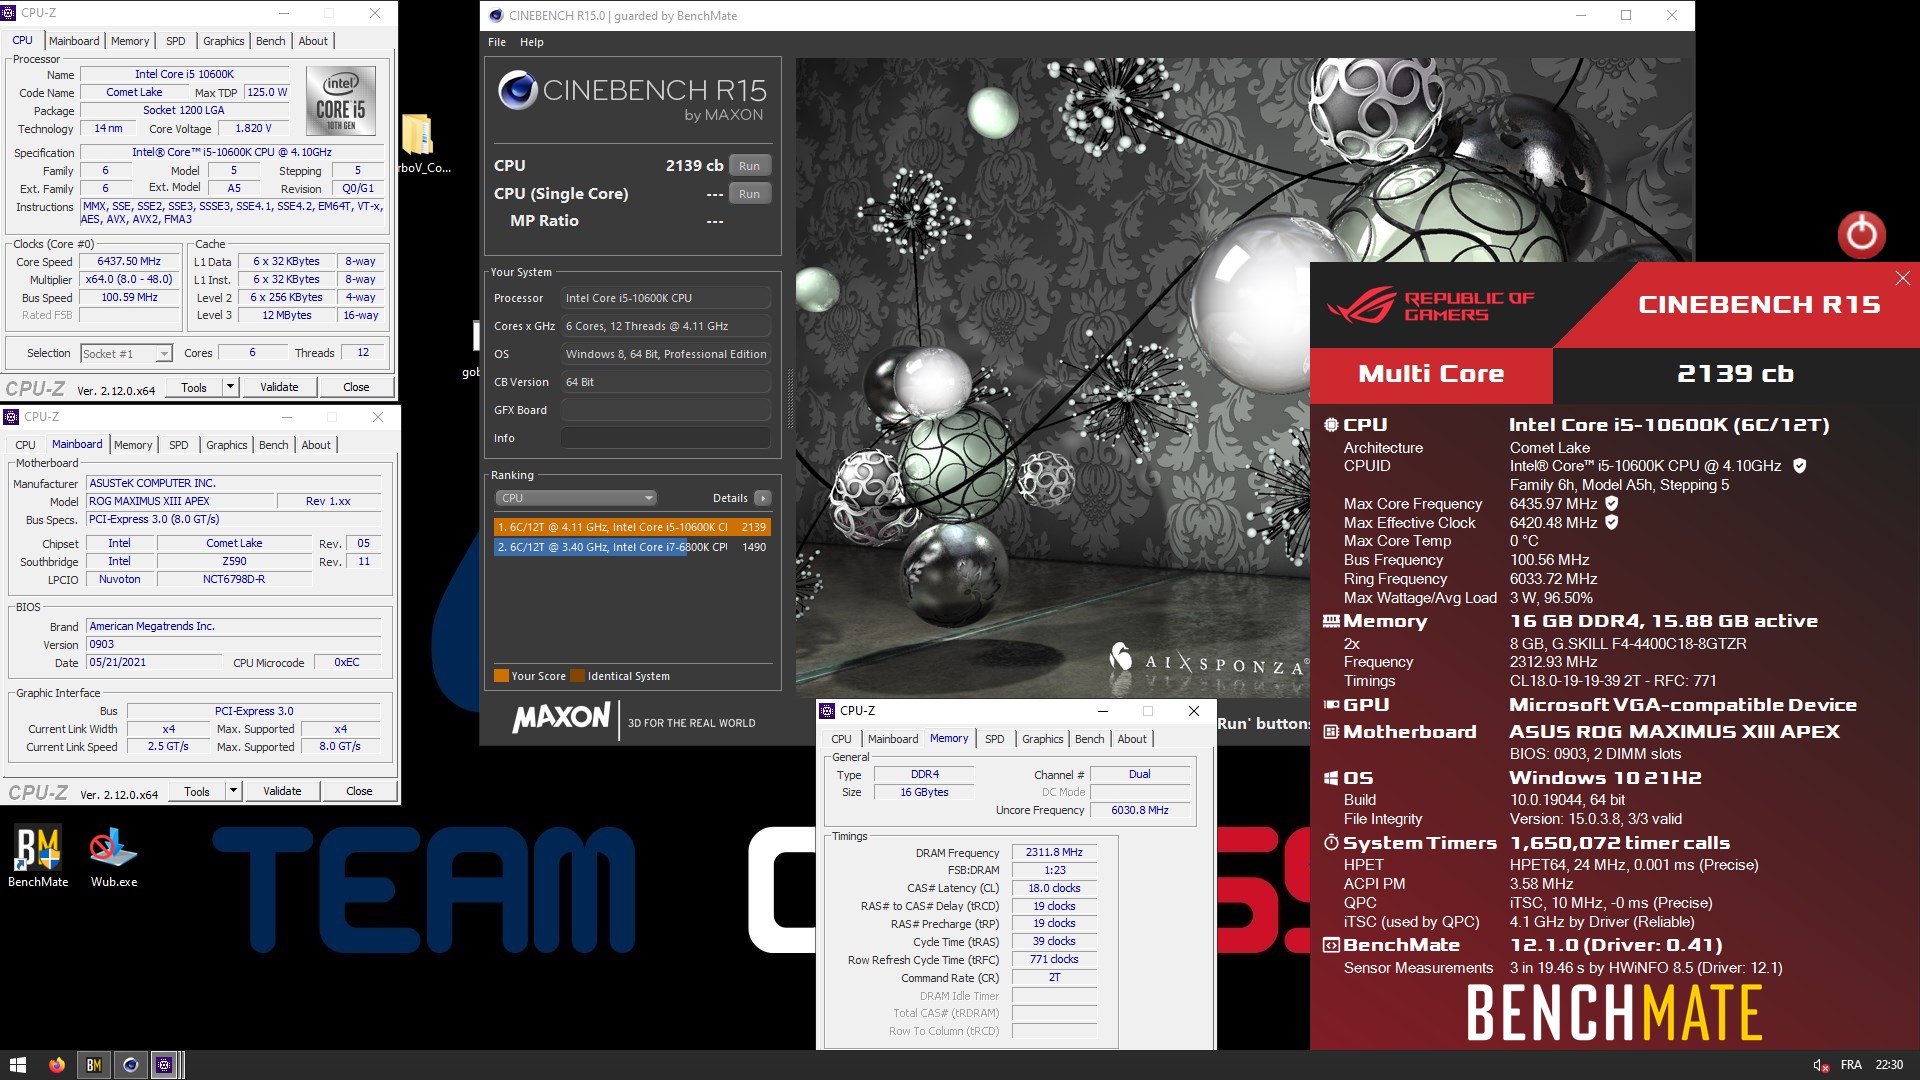Select Memory tab in top CPU-Z window

[130, 41]
